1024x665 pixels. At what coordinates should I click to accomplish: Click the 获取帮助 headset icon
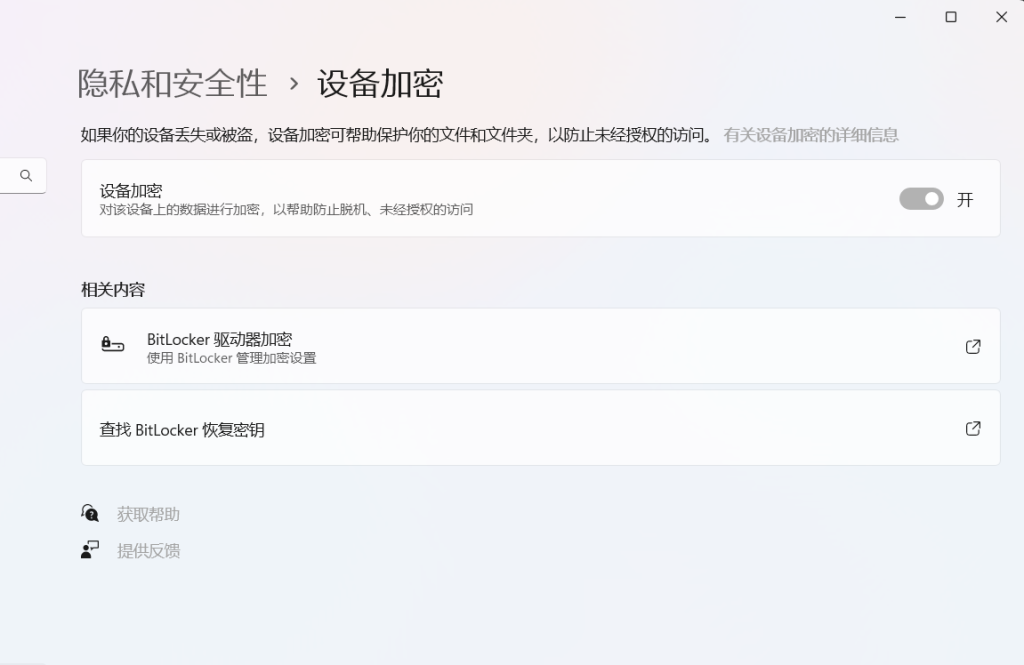pos(90,514)
